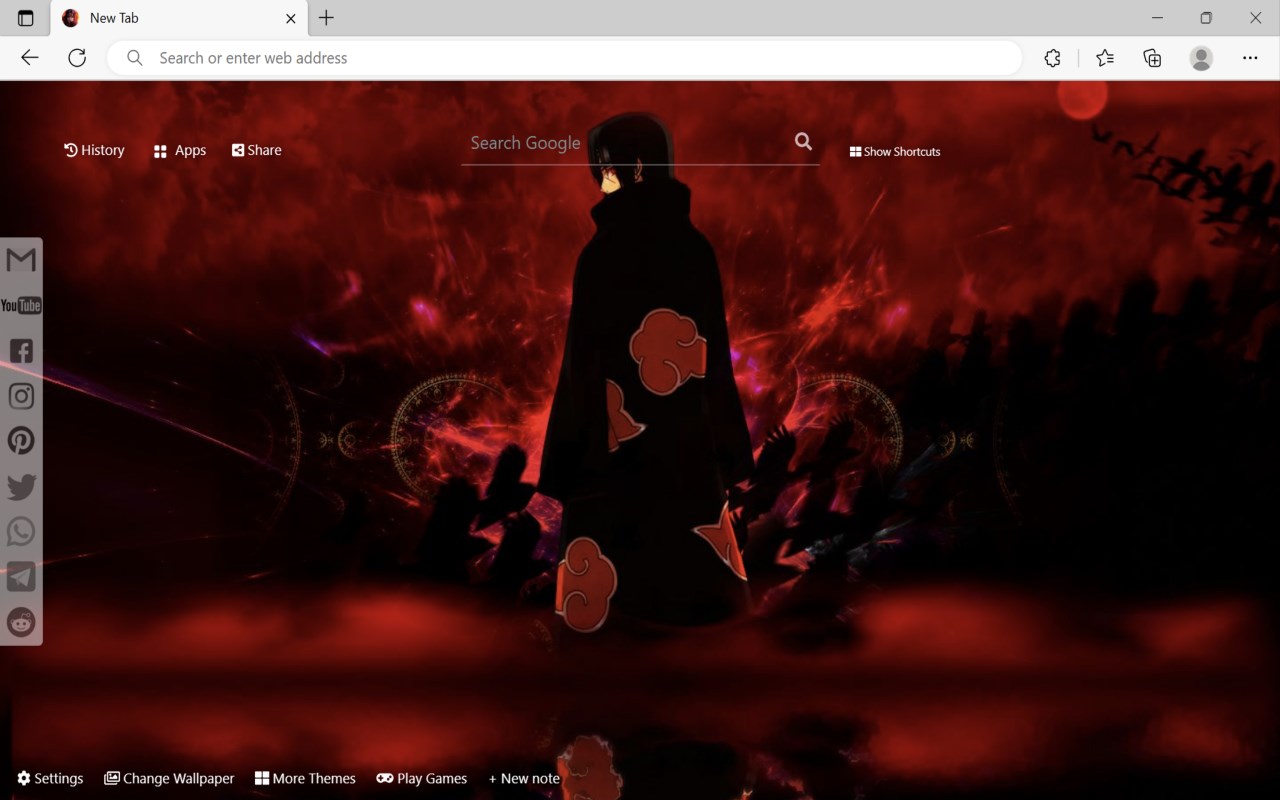The height and width of the screenshot is (800, 1280).
Task: Restore down the browser window
Action: 1206,18
